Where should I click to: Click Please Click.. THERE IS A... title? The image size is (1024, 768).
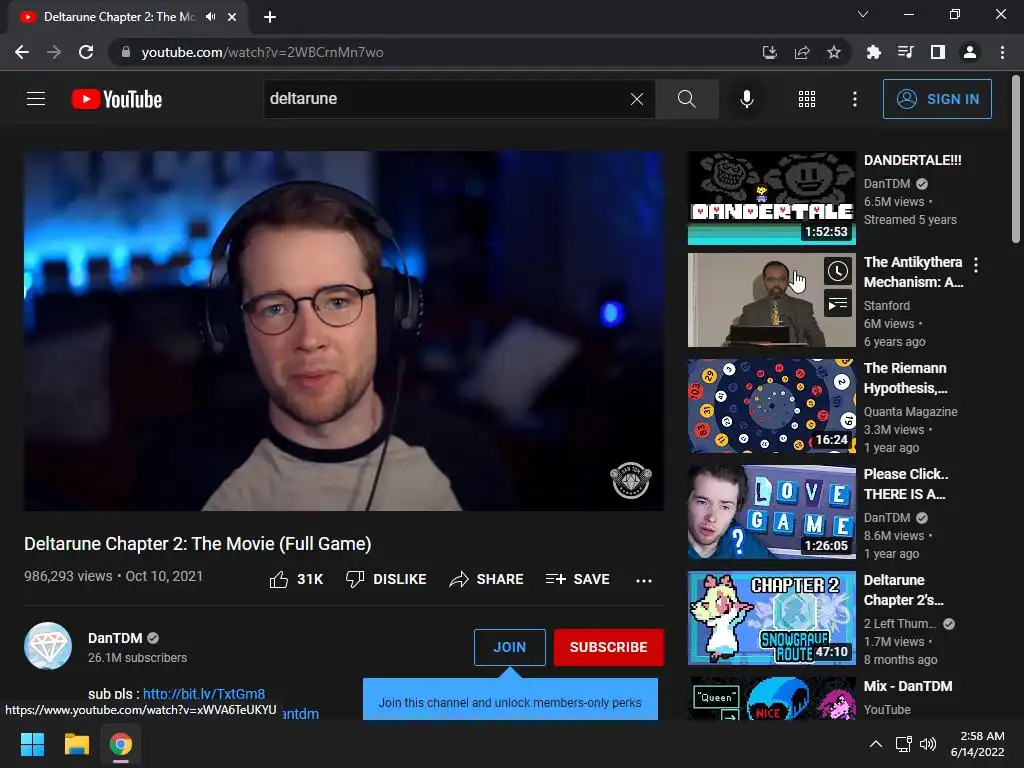coord(906,484)
